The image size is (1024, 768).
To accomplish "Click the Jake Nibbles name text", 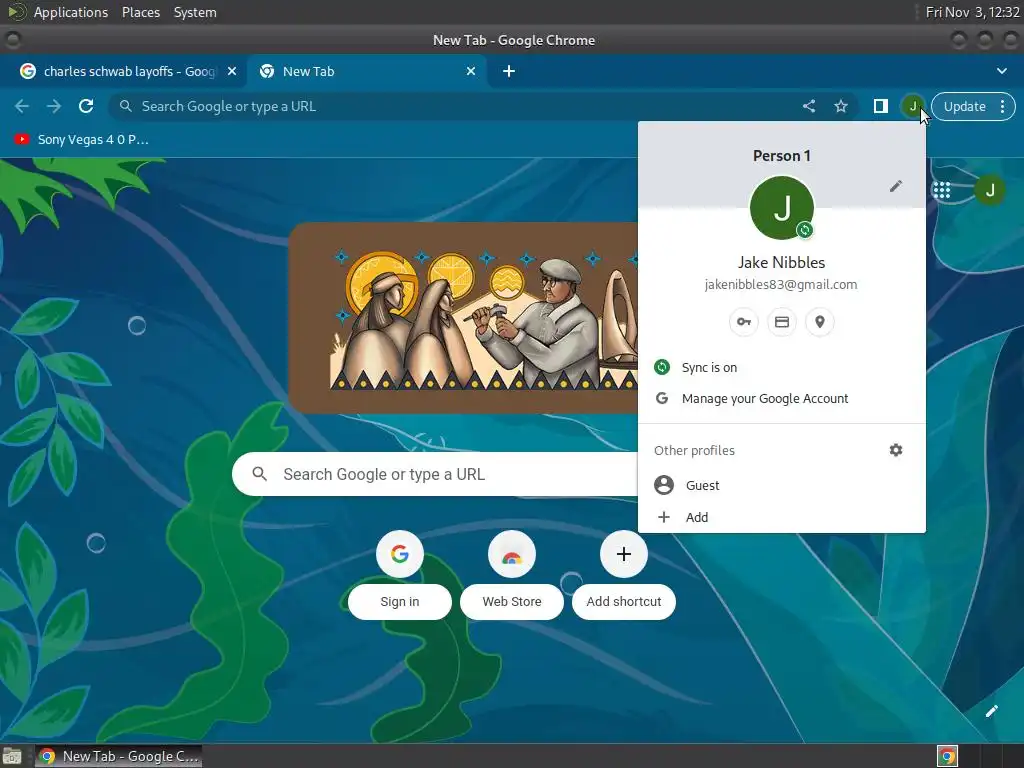I will (x=782, y=263).
